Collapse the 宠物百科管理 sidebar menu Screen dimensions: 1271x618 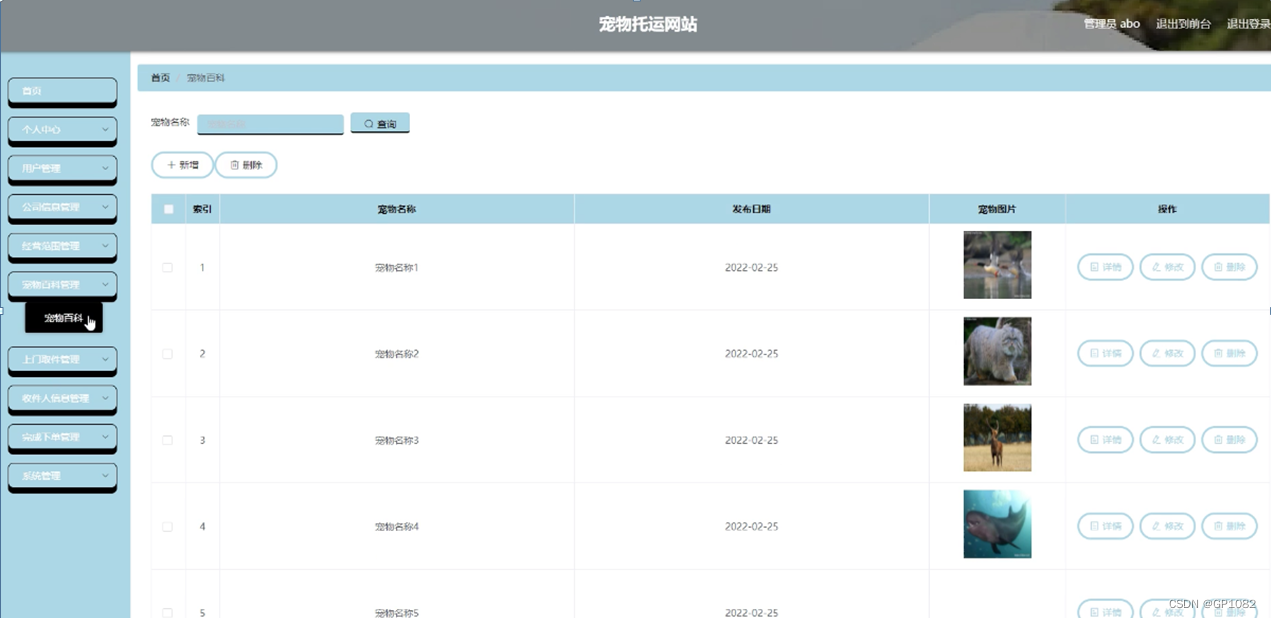pyautogui.click(x=62, y=285)
